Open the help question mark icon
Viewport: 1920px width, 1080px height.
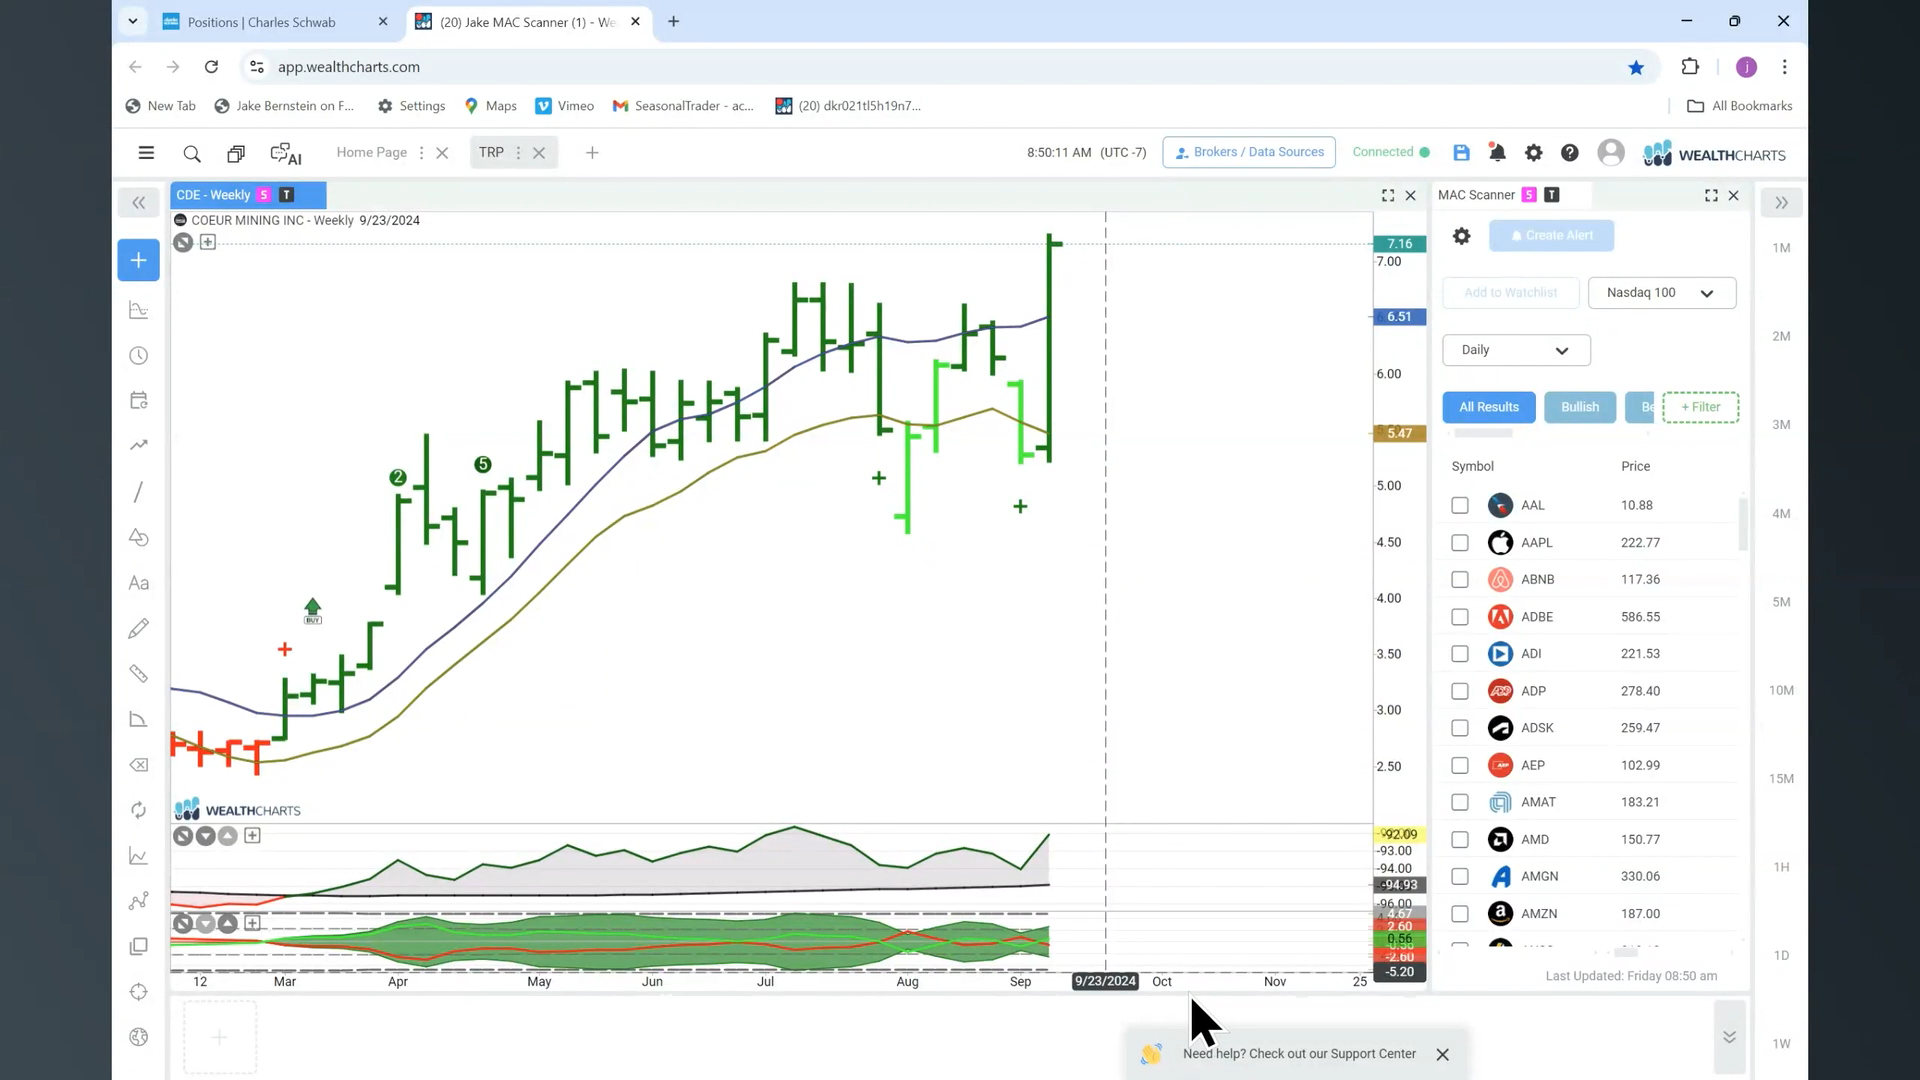(x=1570, y=153)
